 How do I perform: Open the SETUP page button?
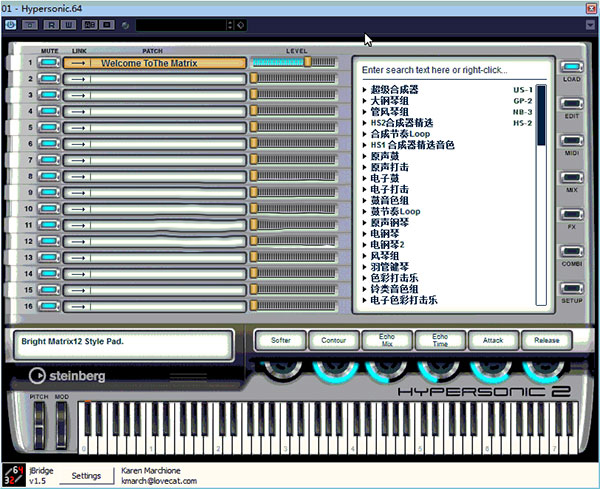coord(572,288)
